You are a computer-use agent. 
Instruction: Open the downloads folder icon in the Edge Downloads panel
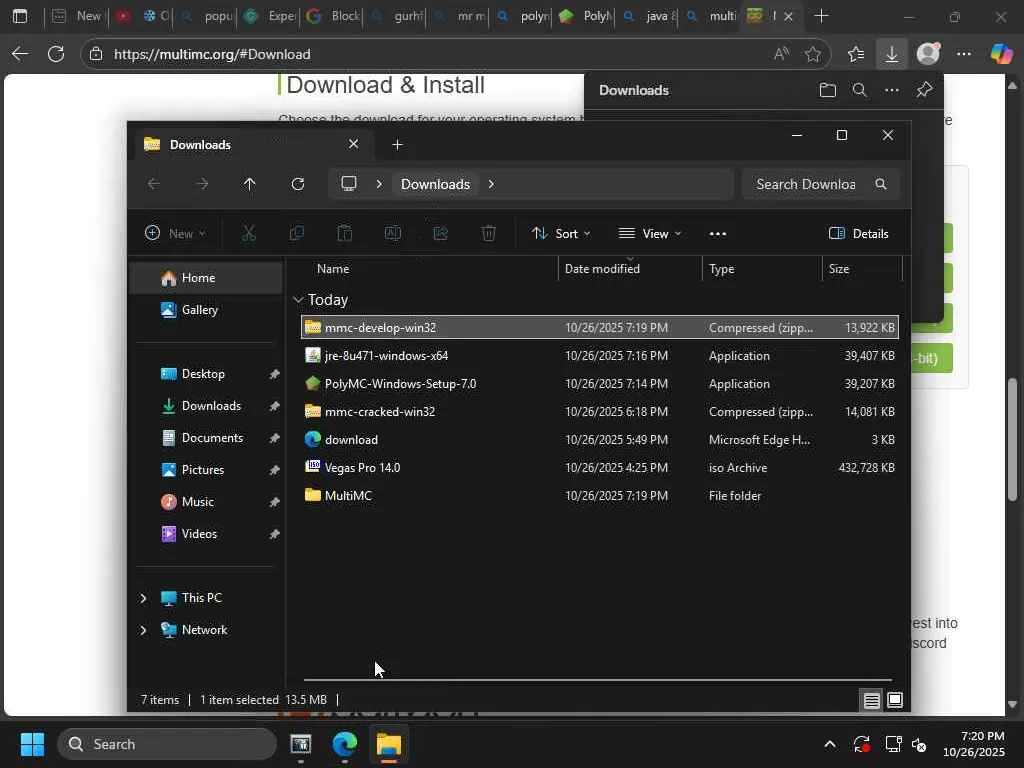click(827, 90)
